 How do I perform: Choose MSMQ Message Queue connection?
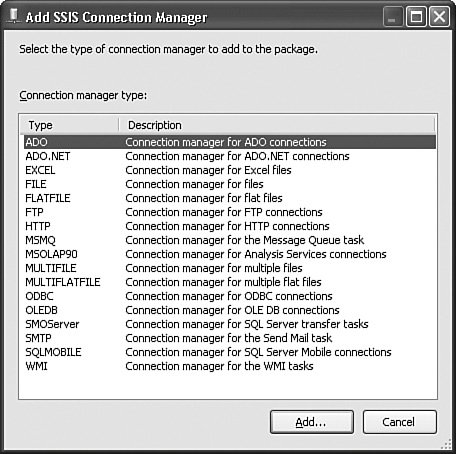(x=230, y=240)
